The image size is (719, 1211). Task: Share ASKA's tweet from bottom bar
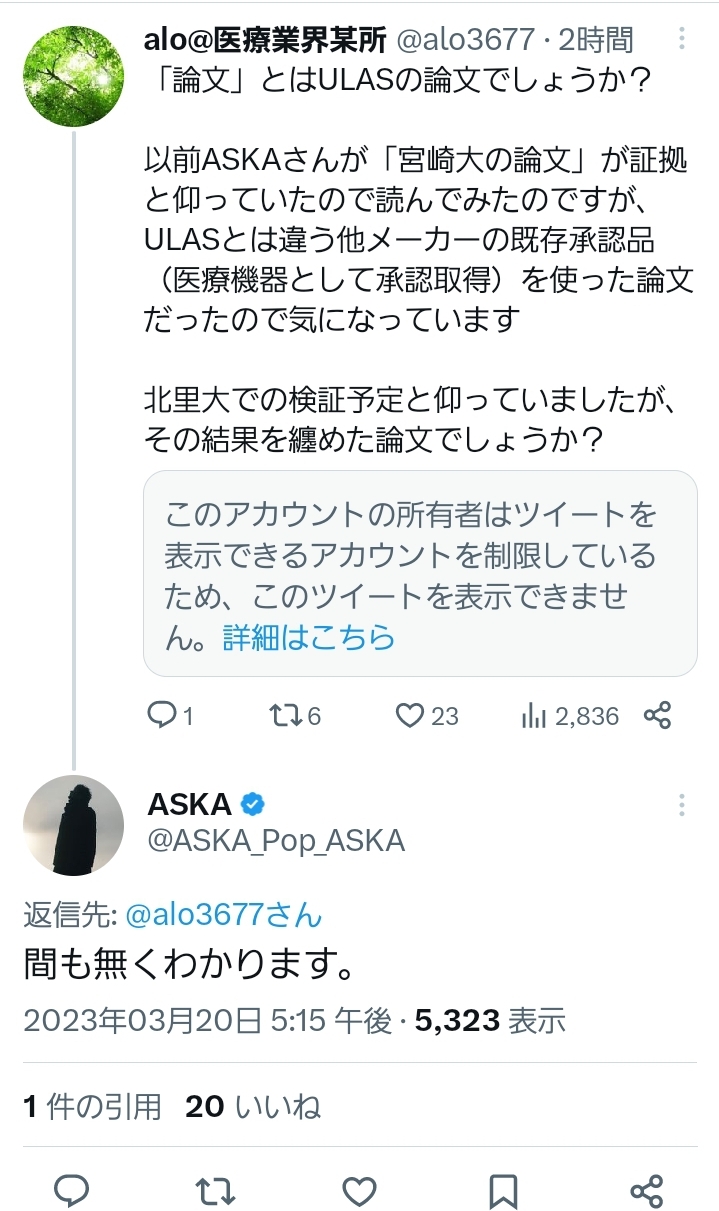click(x=647, y=1190)
